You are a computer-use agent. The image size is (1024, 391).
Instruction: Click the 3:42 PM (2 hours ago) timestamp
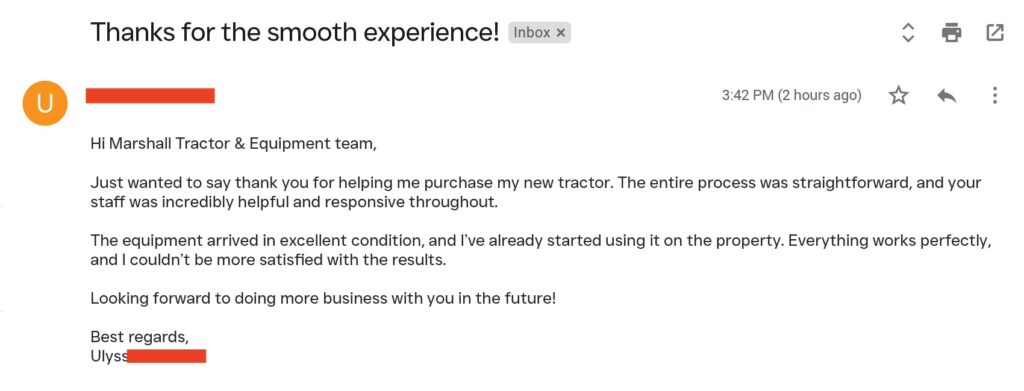[792, 96]
